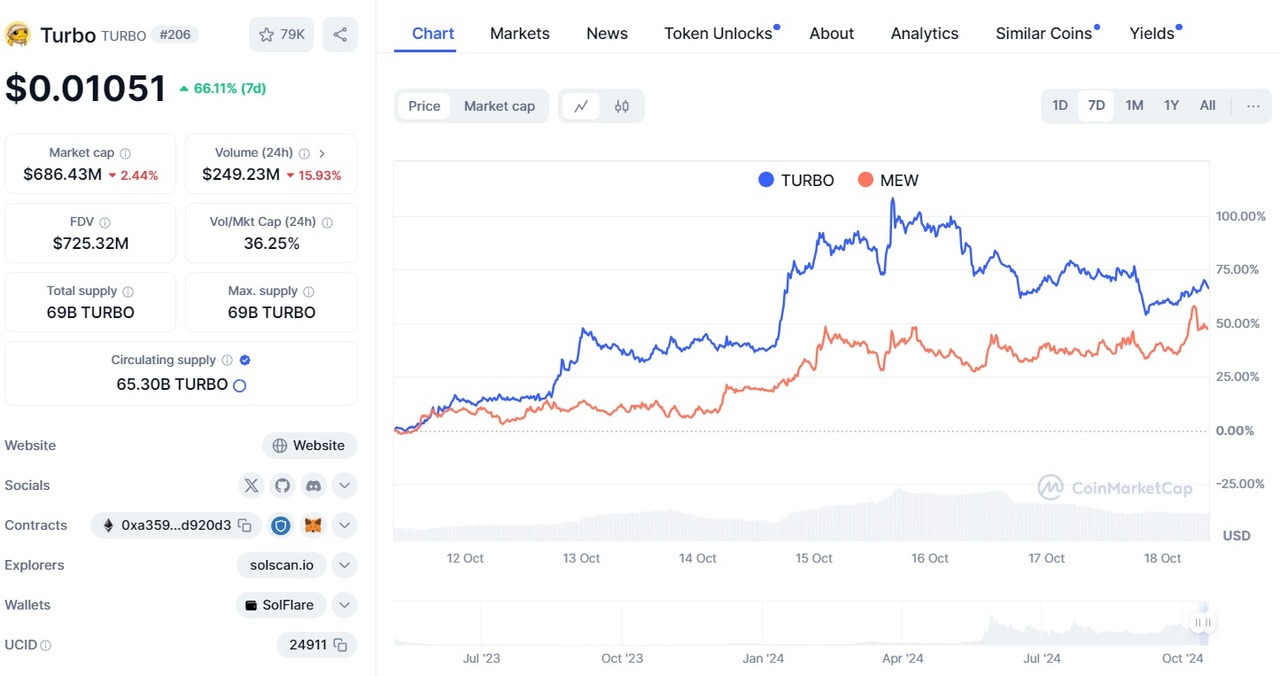Open the GitHub social icon

[282, 486]
